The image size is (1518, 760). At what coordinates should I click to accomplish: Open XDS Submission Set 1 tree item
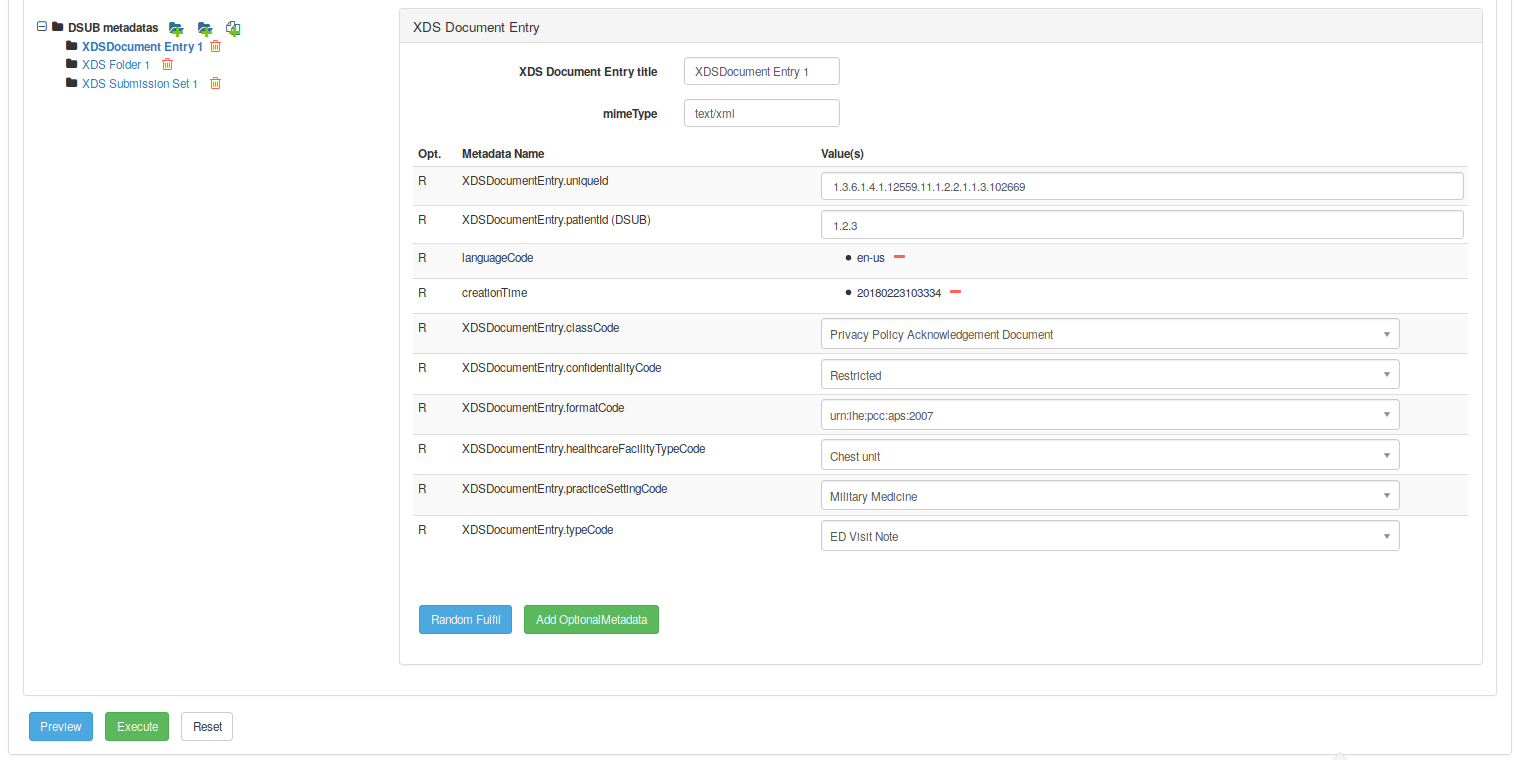(139, 84)
